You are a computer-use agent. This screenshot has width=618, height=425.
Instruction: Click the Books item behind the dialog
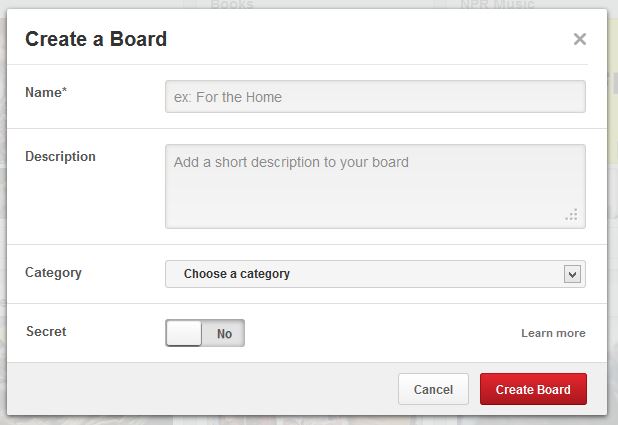coord(232,4)
